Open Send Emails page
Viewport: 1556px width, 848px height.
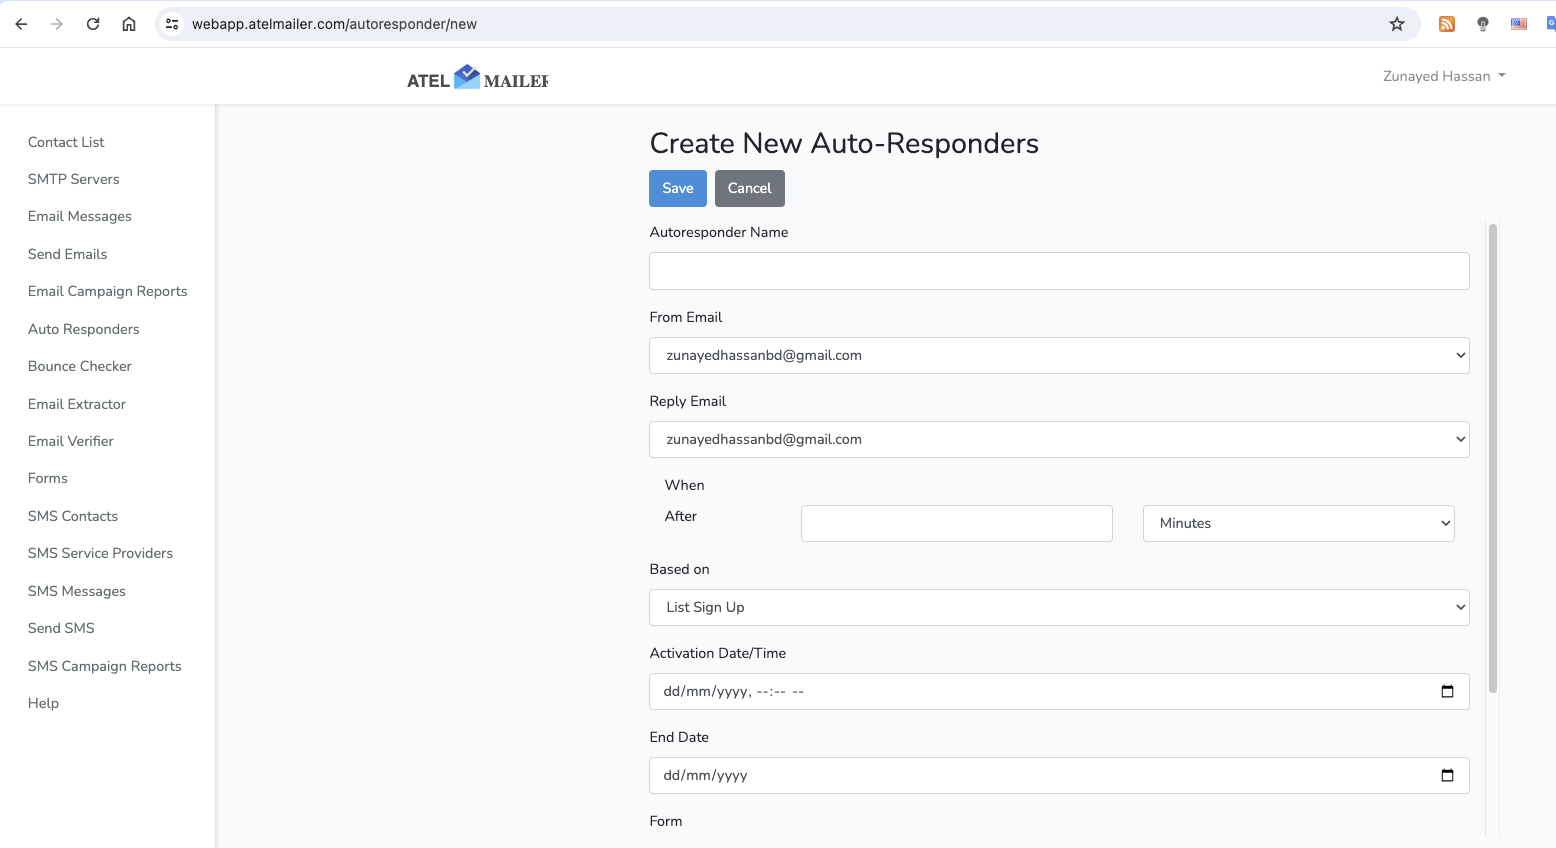click(68, 254)
